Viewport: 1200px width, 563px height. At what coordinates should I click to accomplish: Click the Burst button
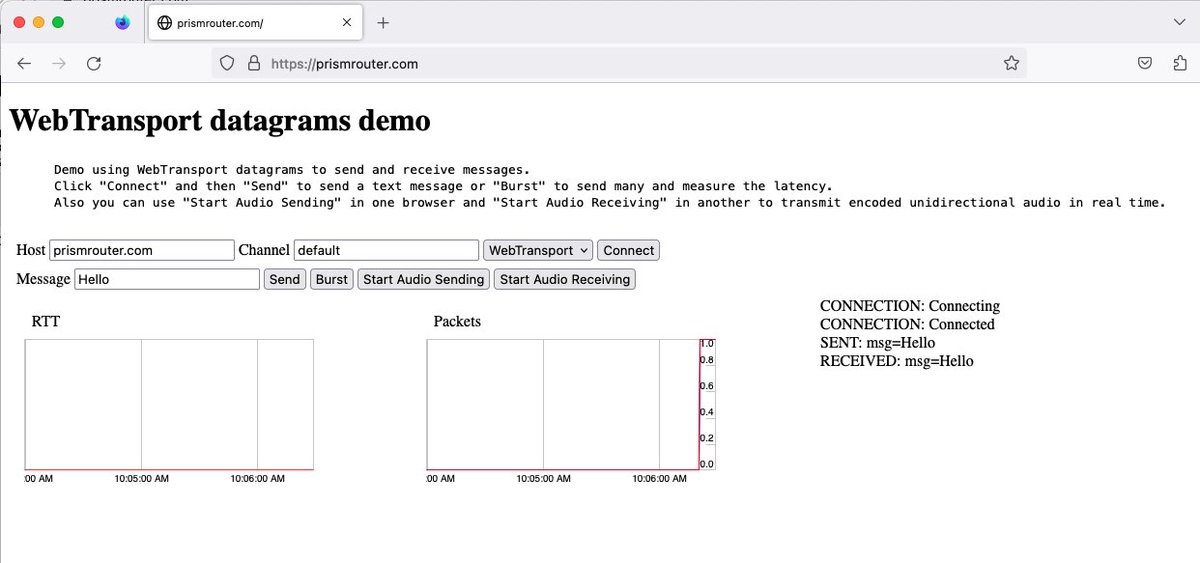tap(332, 279)
